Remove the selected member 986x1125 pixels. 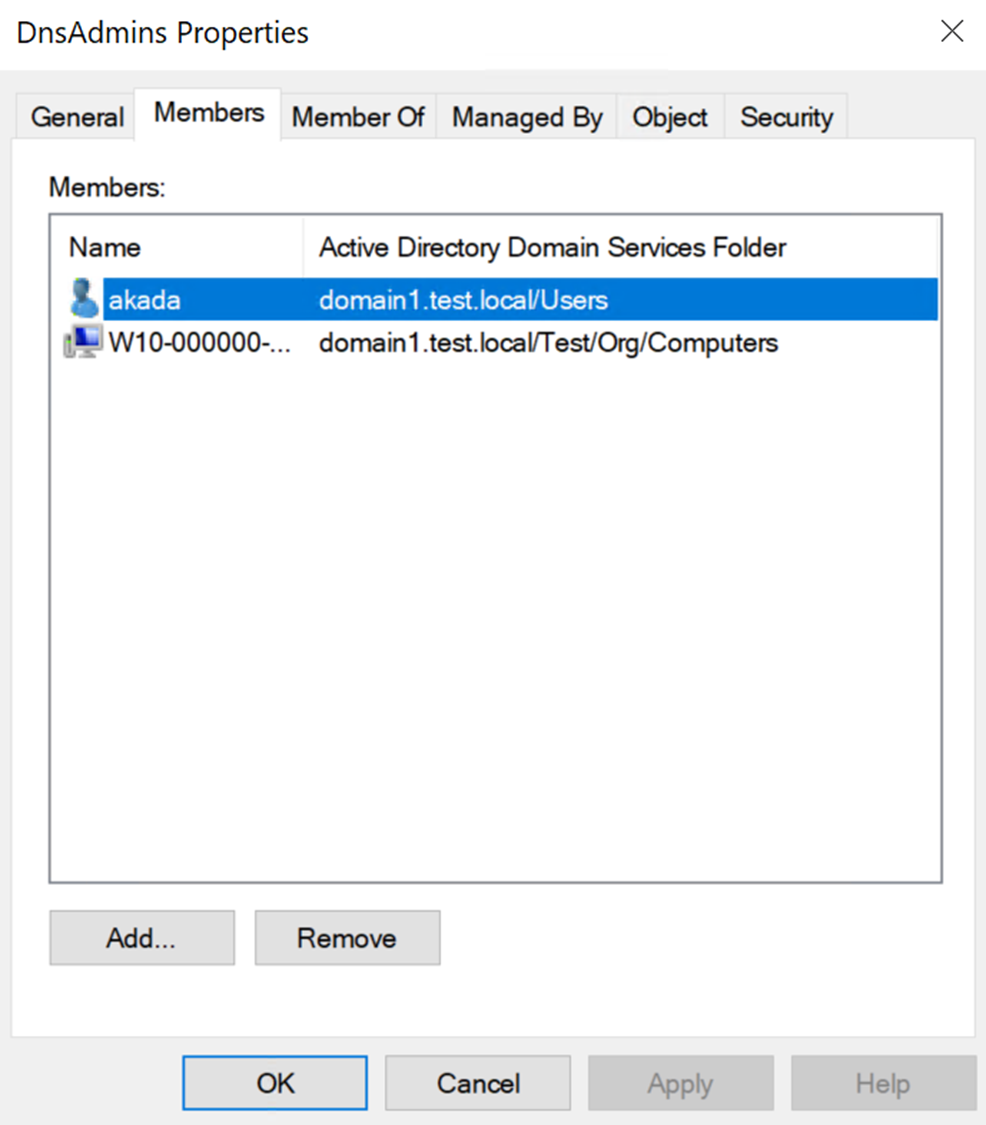tap(347, 938)
